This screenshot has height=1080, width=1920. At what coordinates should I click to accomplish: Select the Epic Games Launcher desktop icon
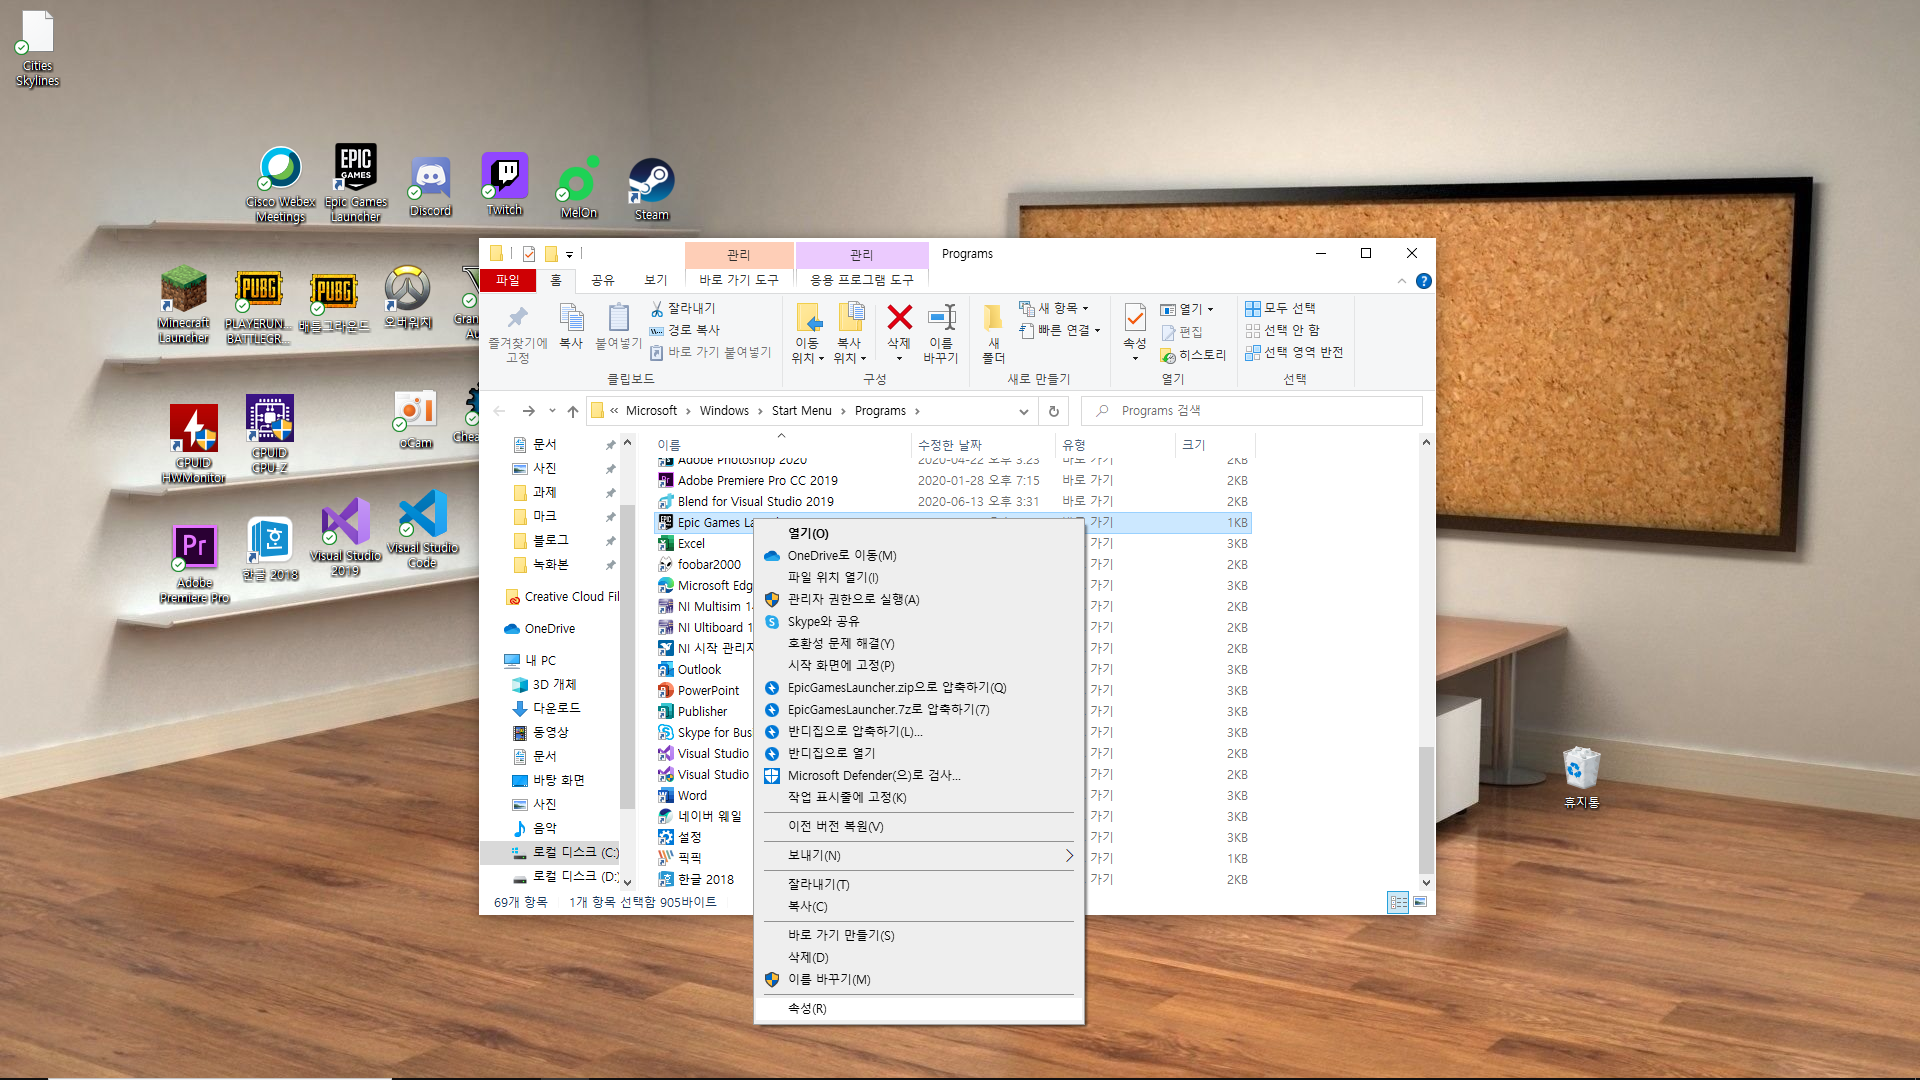(x=356, y=182)
